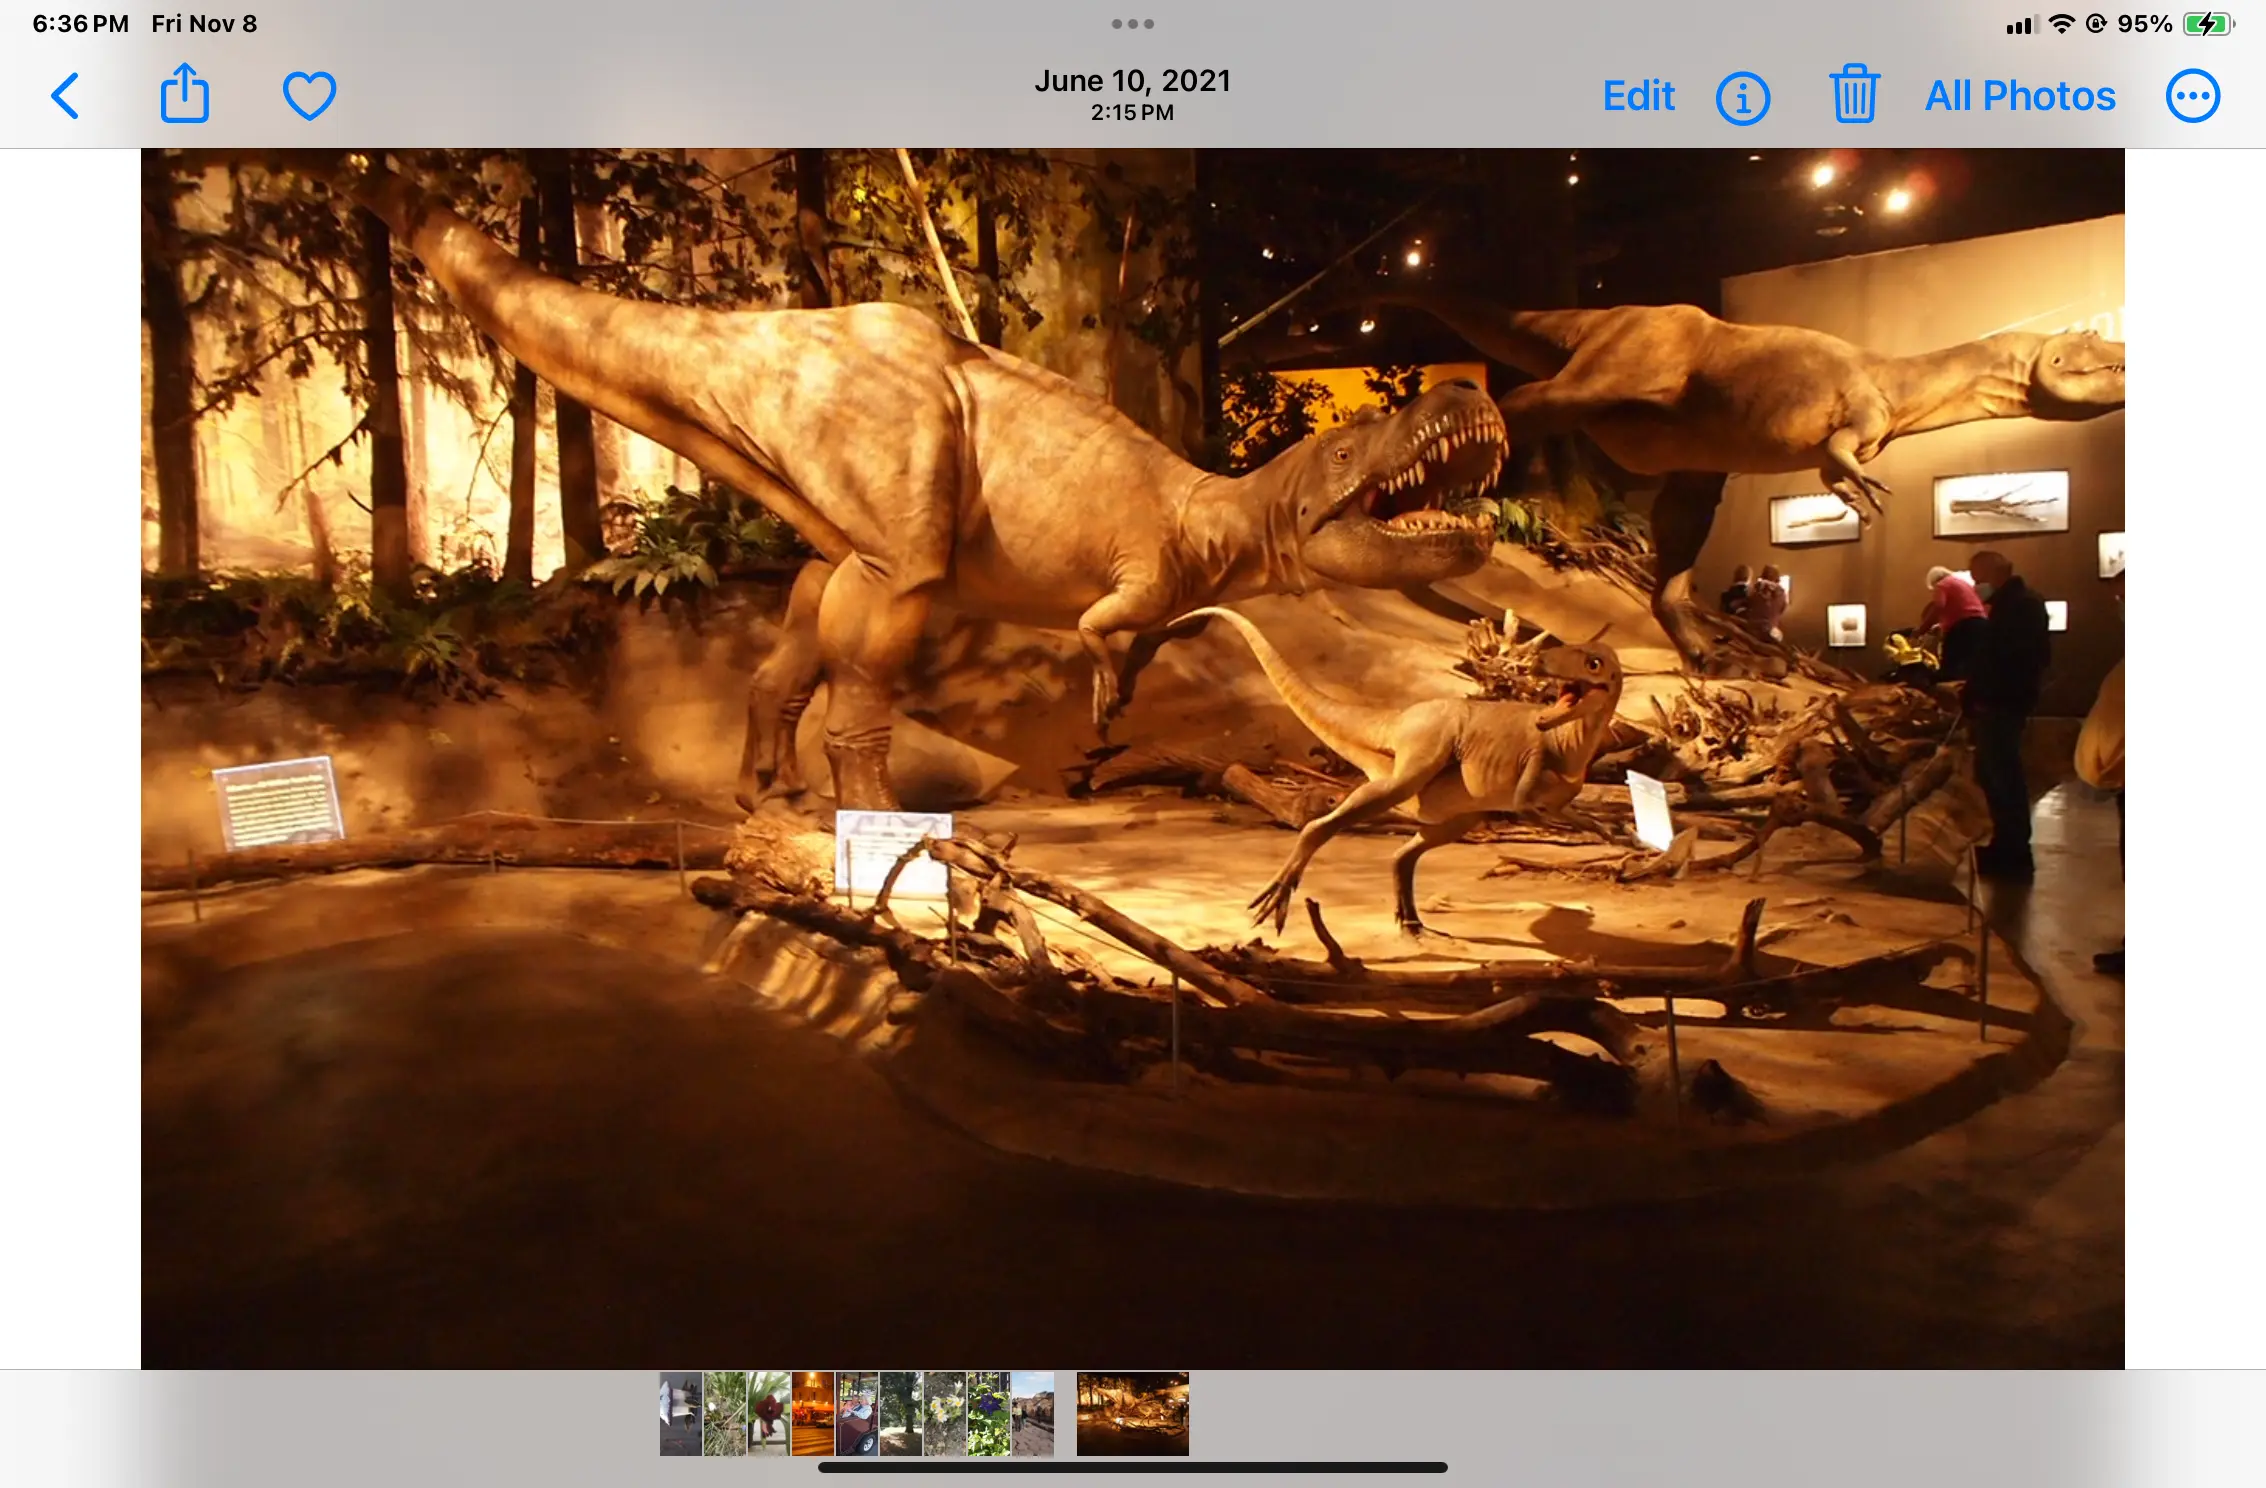Open the night street building thumbnail
Screen dimensions: 2266x1488
coord(812,1413)
